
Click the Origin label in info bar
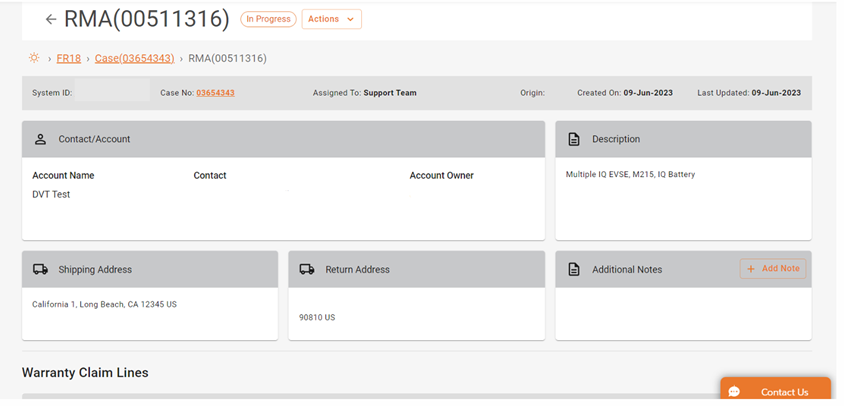(532, 93)
